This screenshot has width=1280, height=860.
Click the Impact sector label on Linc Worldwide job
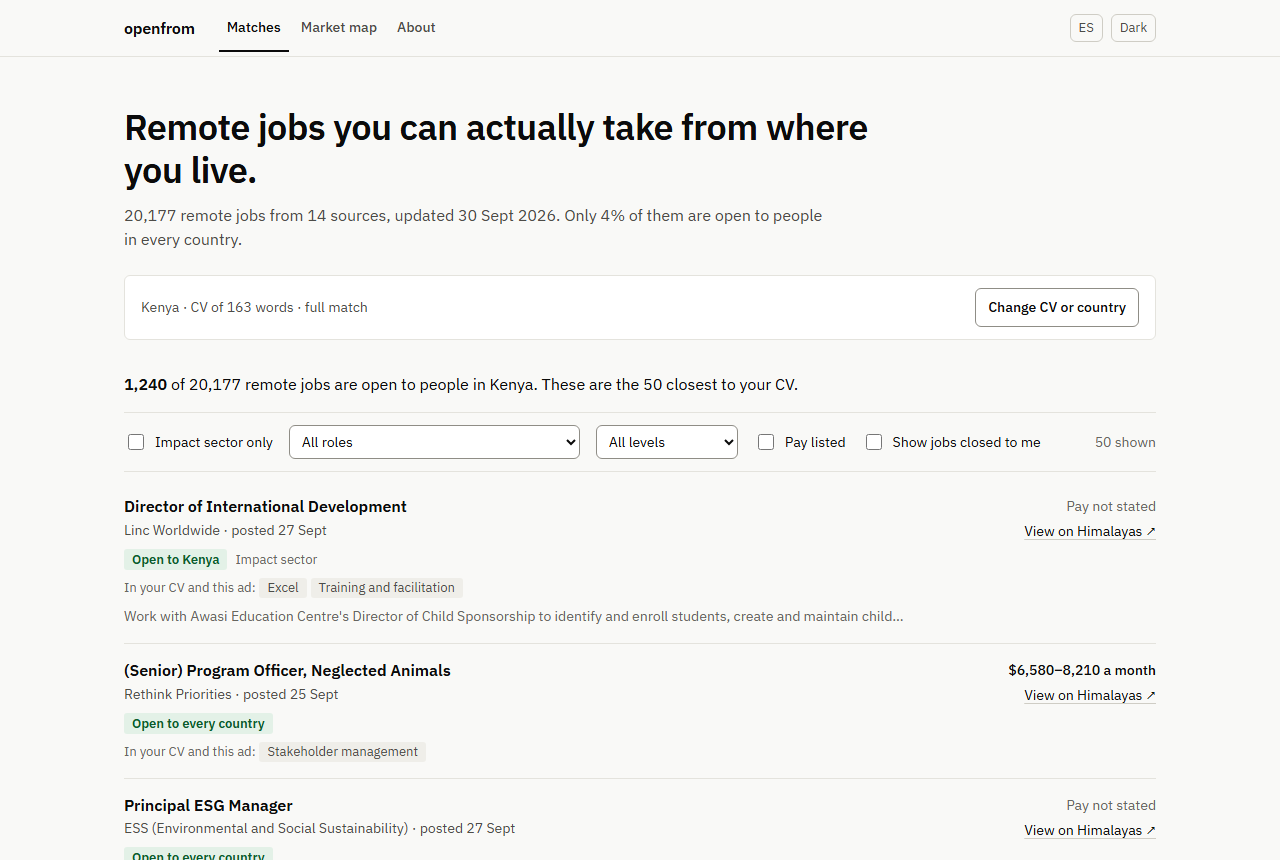pos(276,560)
